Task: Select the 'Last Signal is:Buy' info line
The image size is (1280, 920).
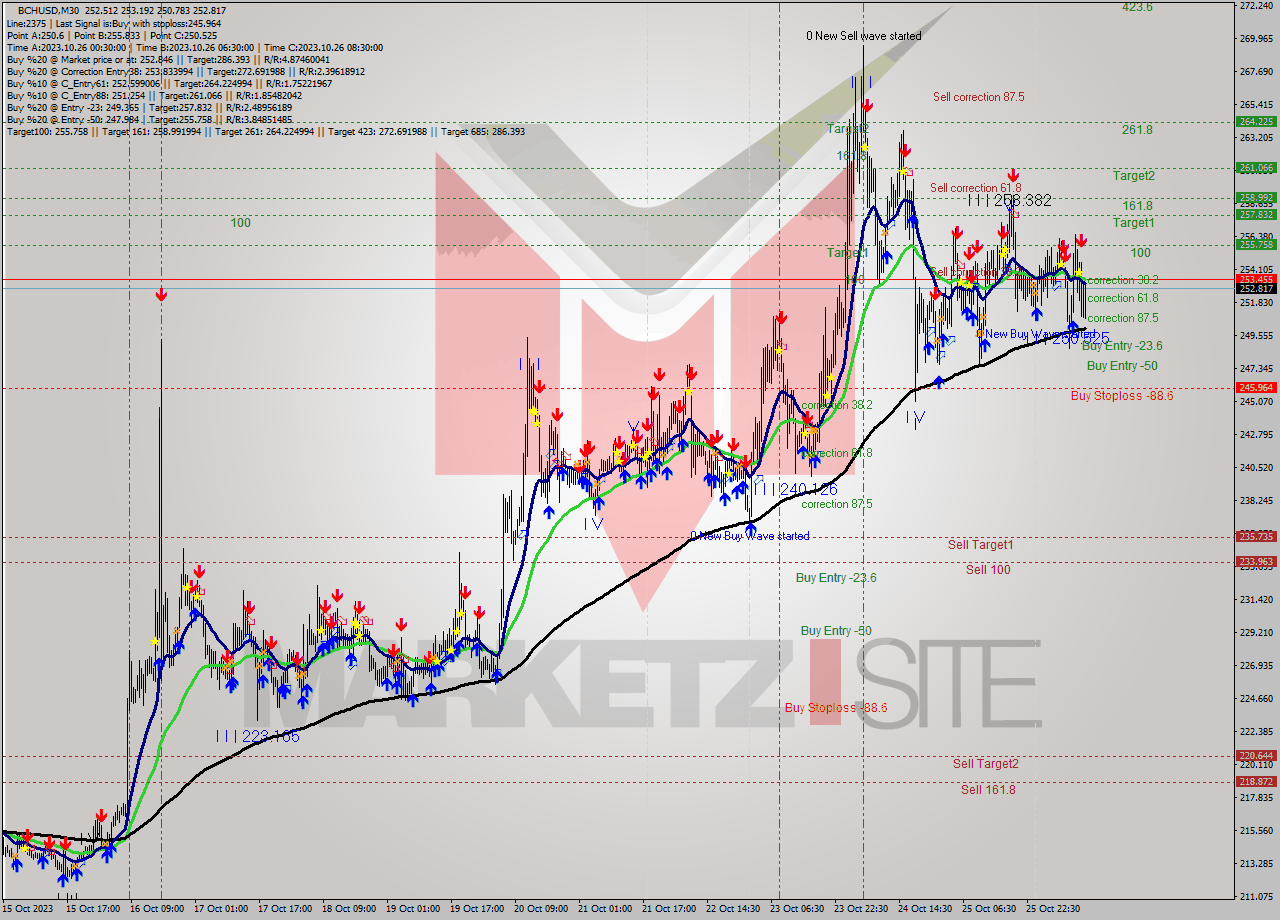Action: tap(114, 23)
